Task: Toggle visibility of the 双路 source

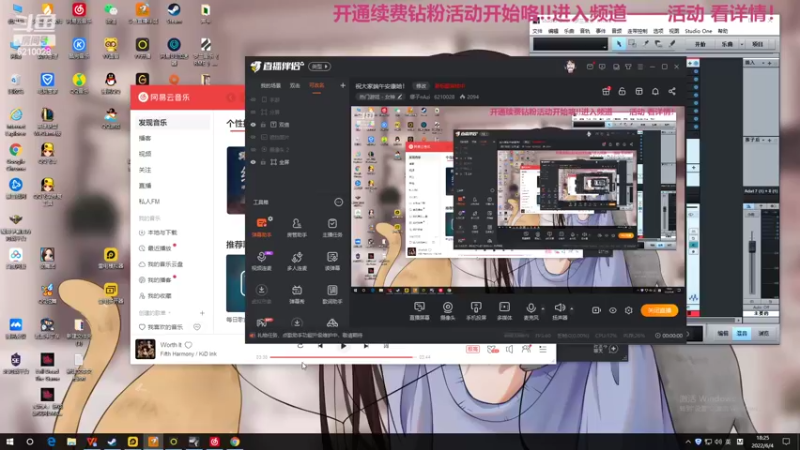Action: (x=253, y=124)
